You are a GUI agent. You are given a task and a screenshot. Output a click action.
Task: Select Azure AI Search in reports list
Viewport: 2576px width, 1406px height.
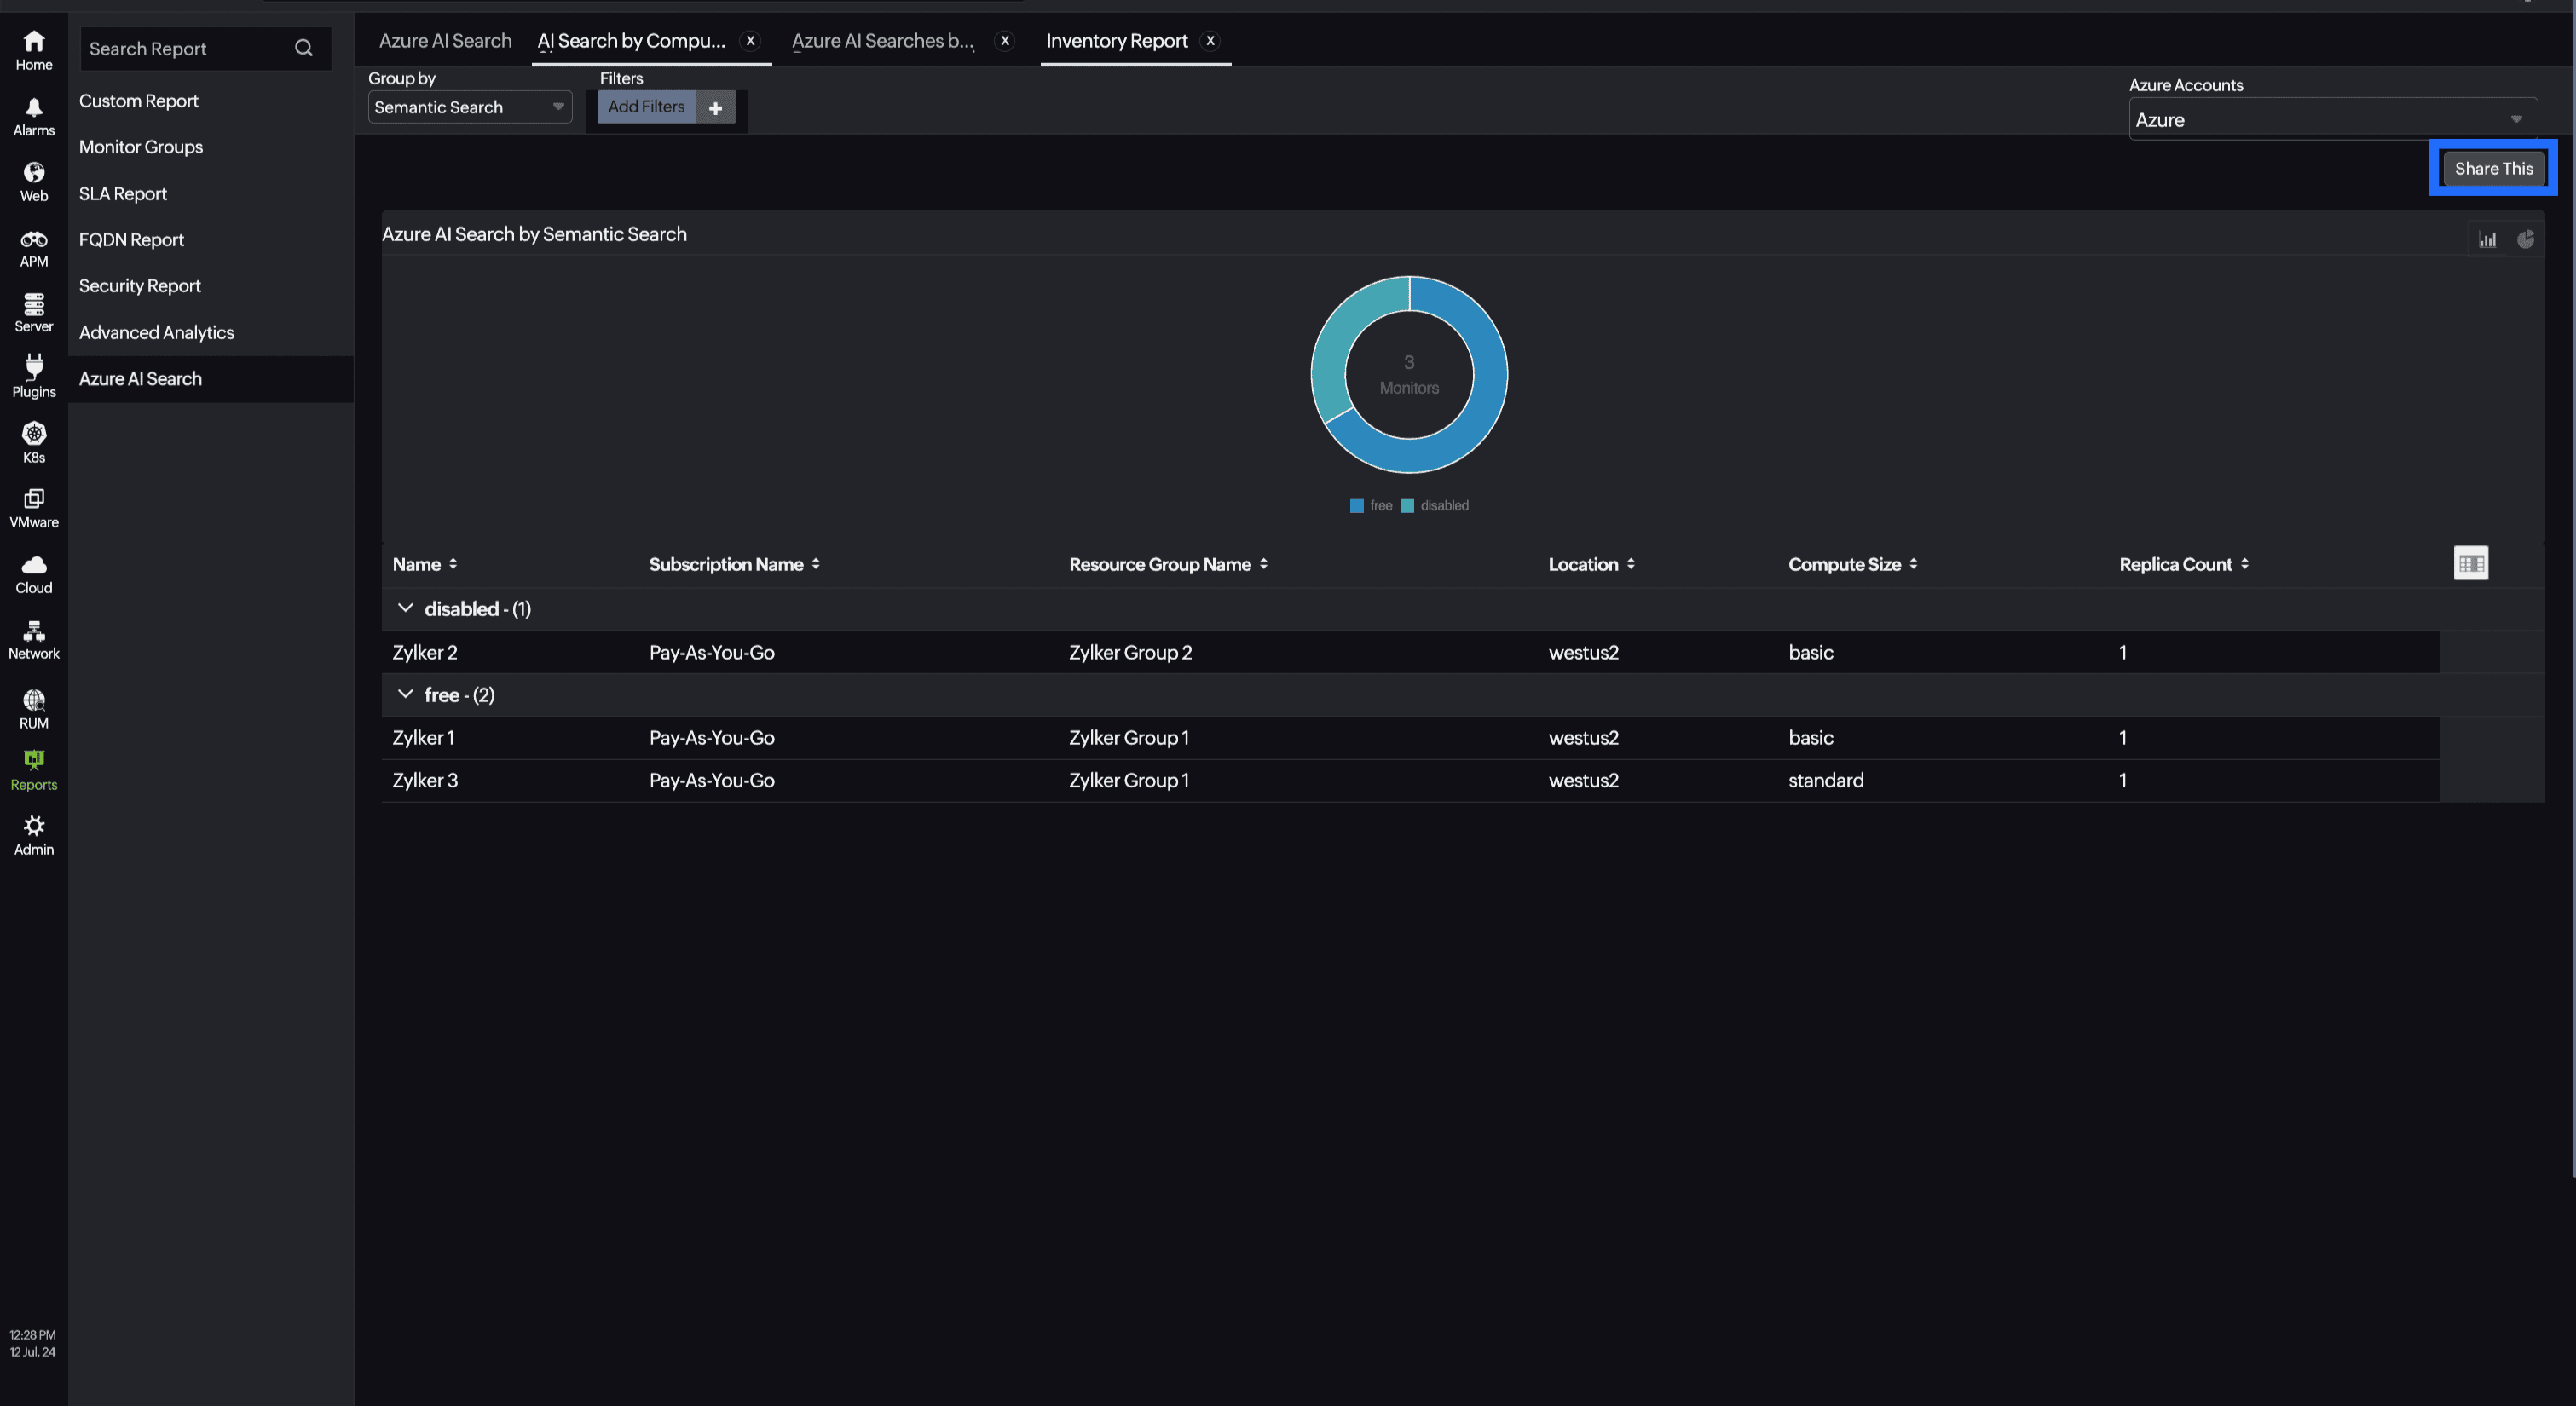coord(140,378)
